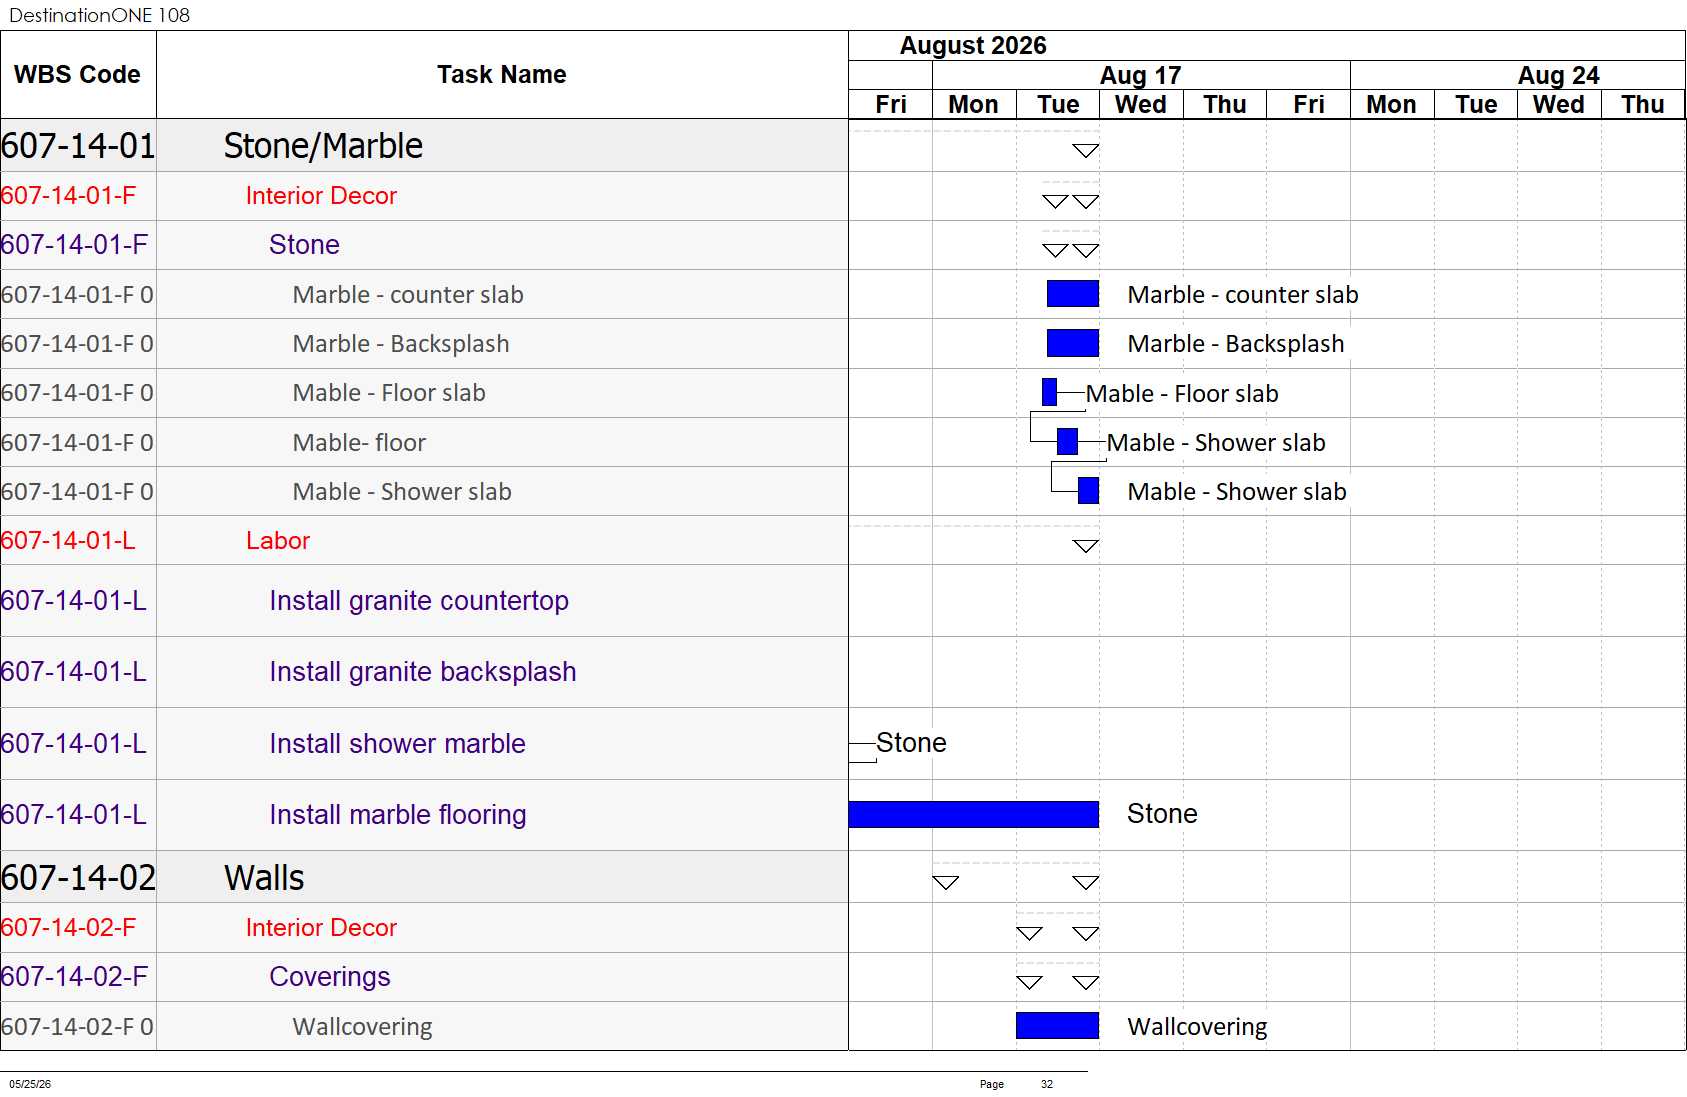Click the Gantt bar in Mable- floor row
The width and height of the screenshot is (1687, 1097).
click(x=1067, y=441)
